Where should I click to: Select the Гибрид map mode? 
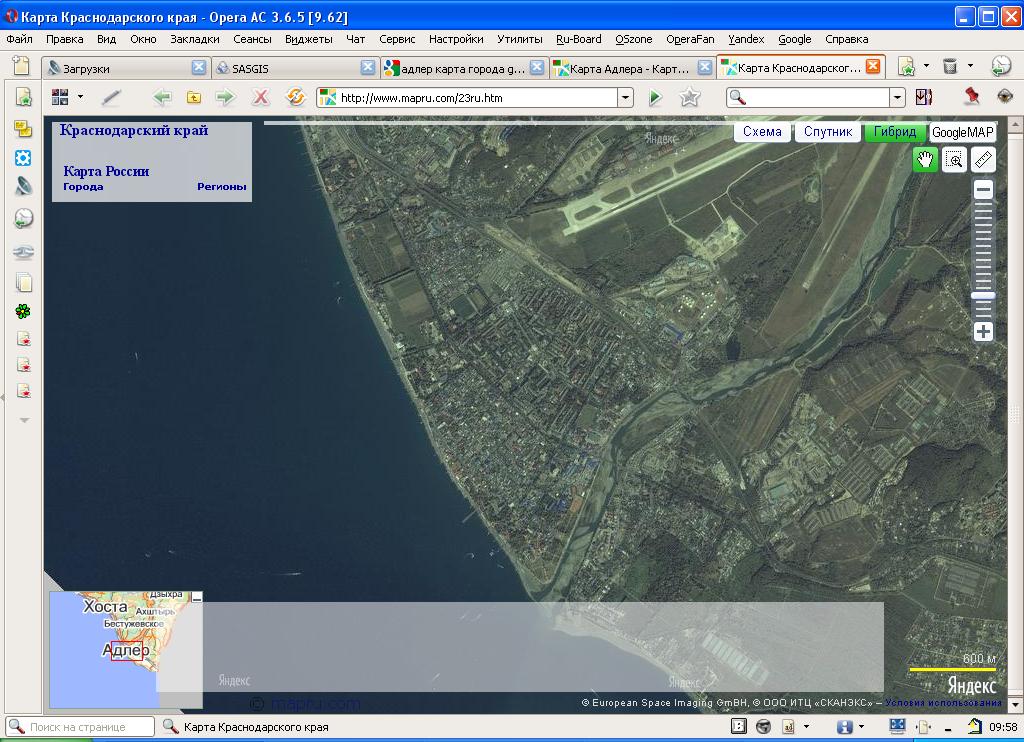[894, 132]
